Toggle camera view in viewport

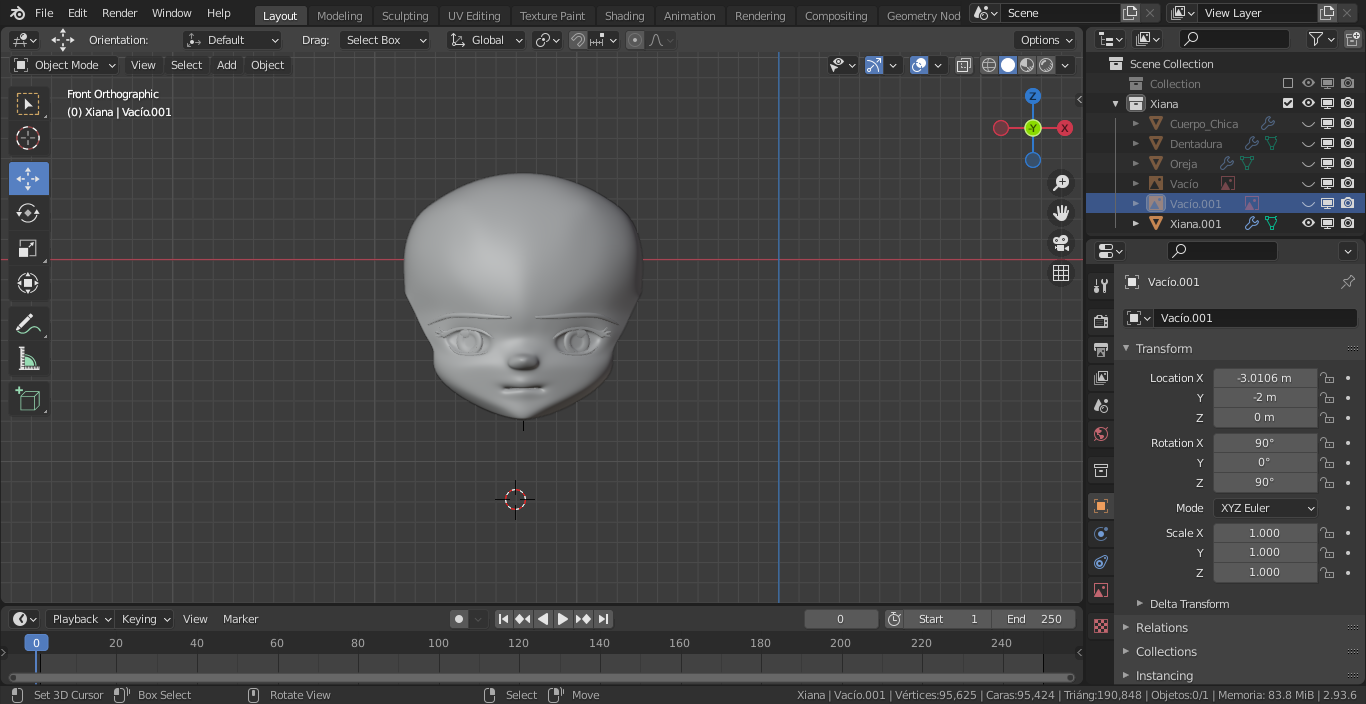tap(1061, 243)
